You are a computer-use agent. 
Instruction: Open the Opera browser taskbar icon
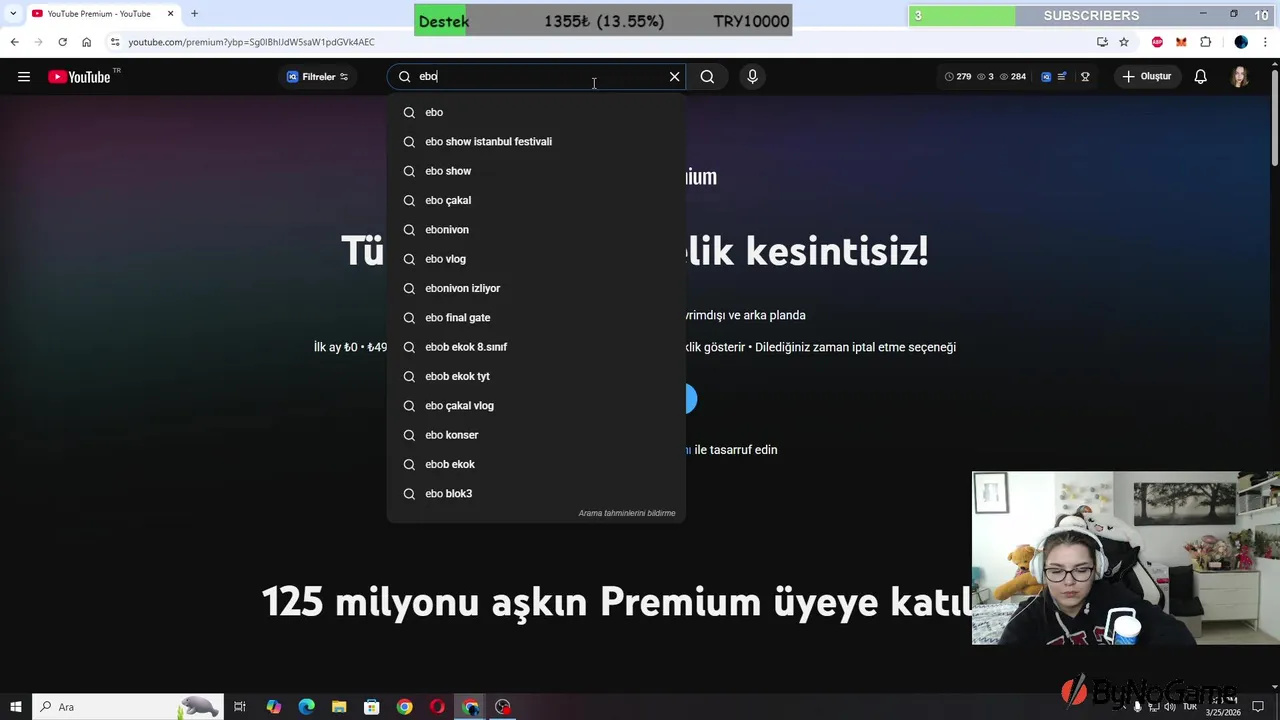437,707
